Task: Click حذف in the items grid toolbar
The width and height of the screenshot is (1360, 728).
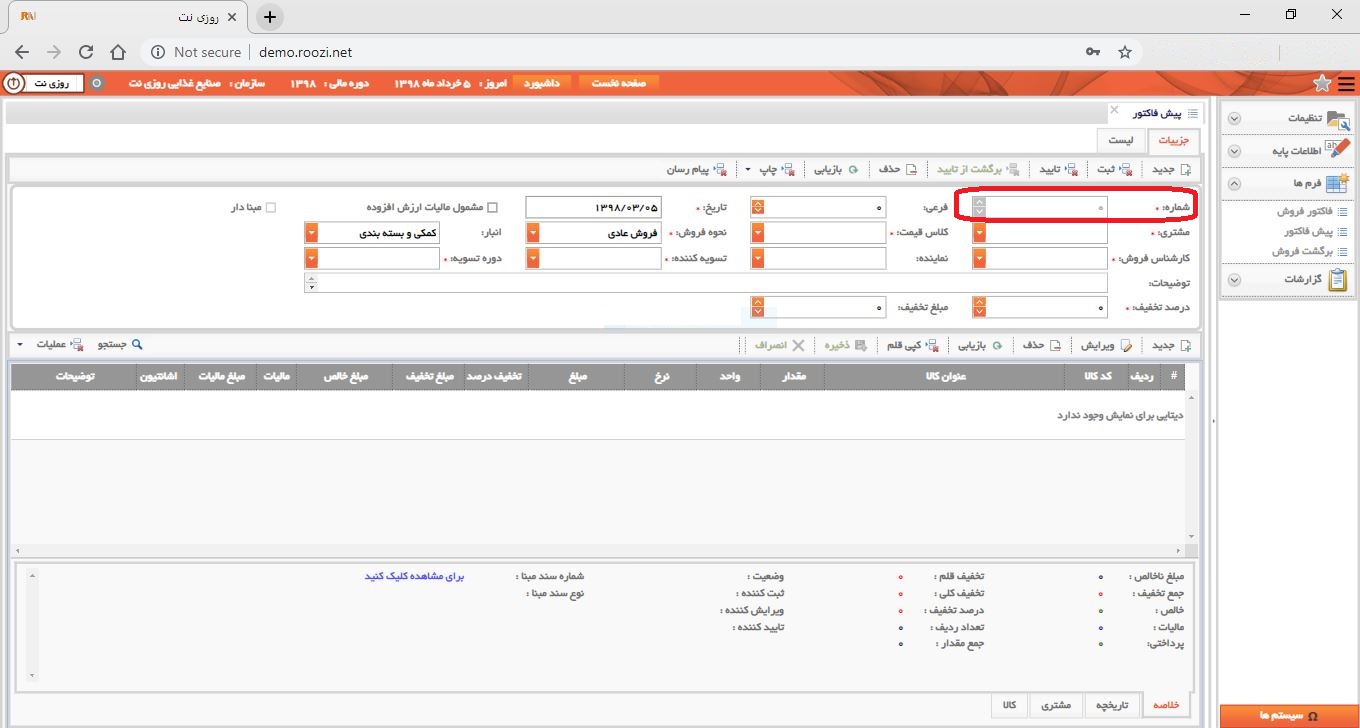Action: (1042, 345)
